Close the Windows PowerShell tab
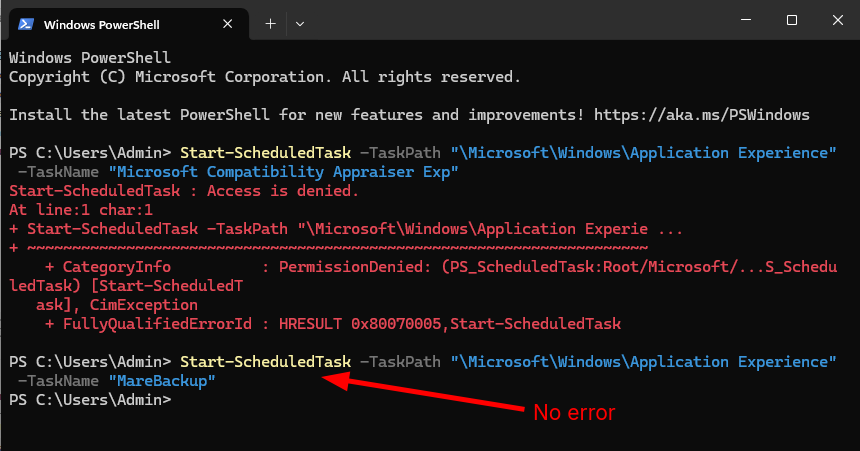 coord(228,24)
